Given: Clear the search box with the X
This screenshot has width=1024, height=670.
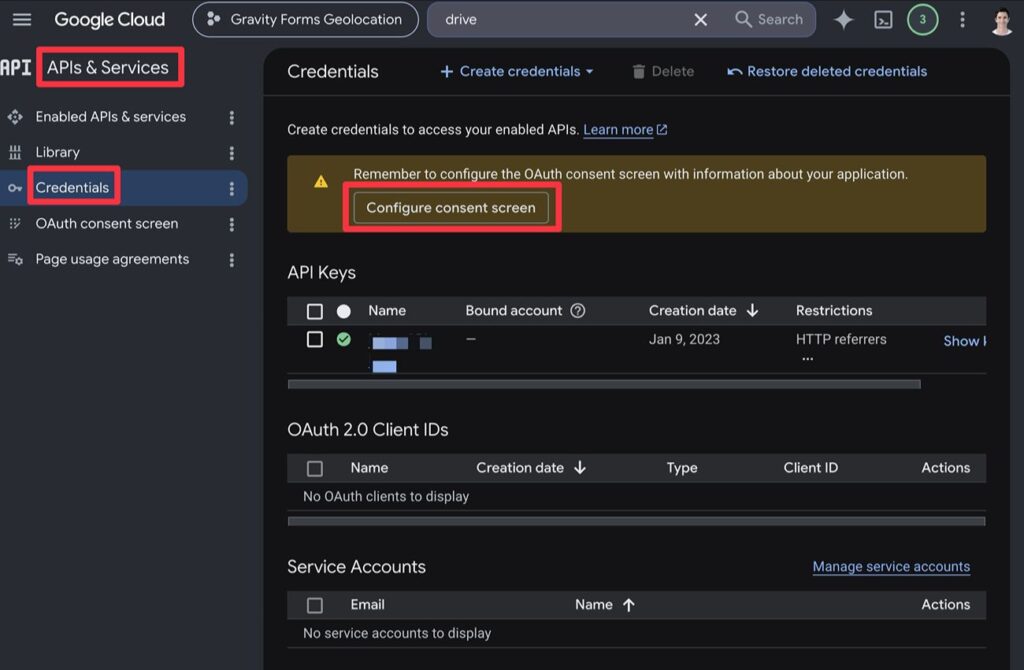Looking at the screenshot, I should [700, 20].
